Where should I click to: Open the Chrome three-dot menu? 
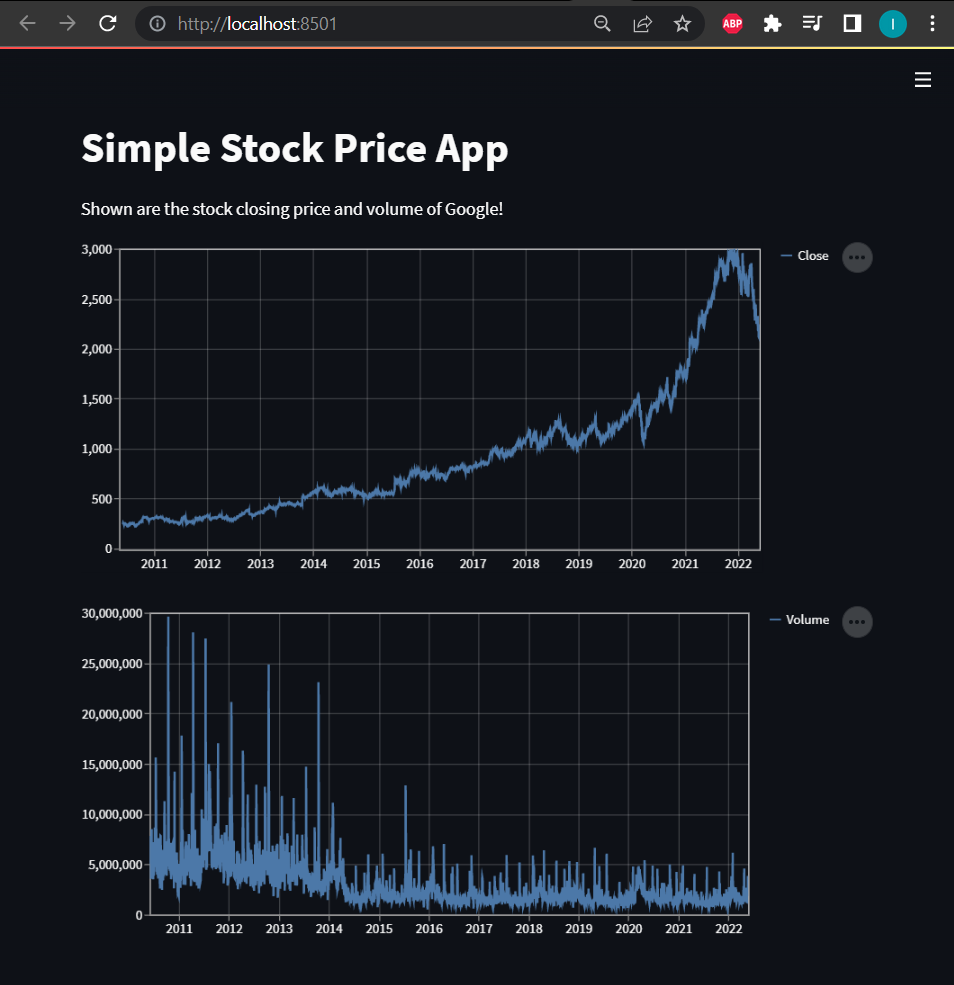(932, 23)
